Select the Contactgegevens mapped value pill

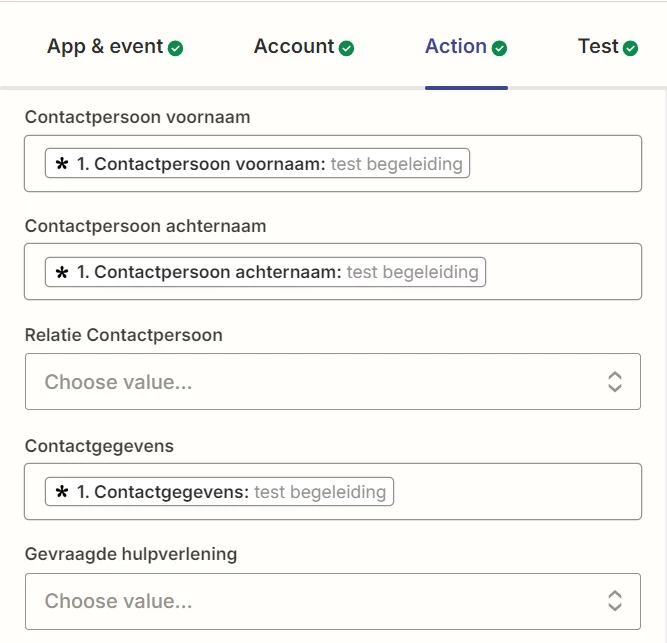point(220,492)
